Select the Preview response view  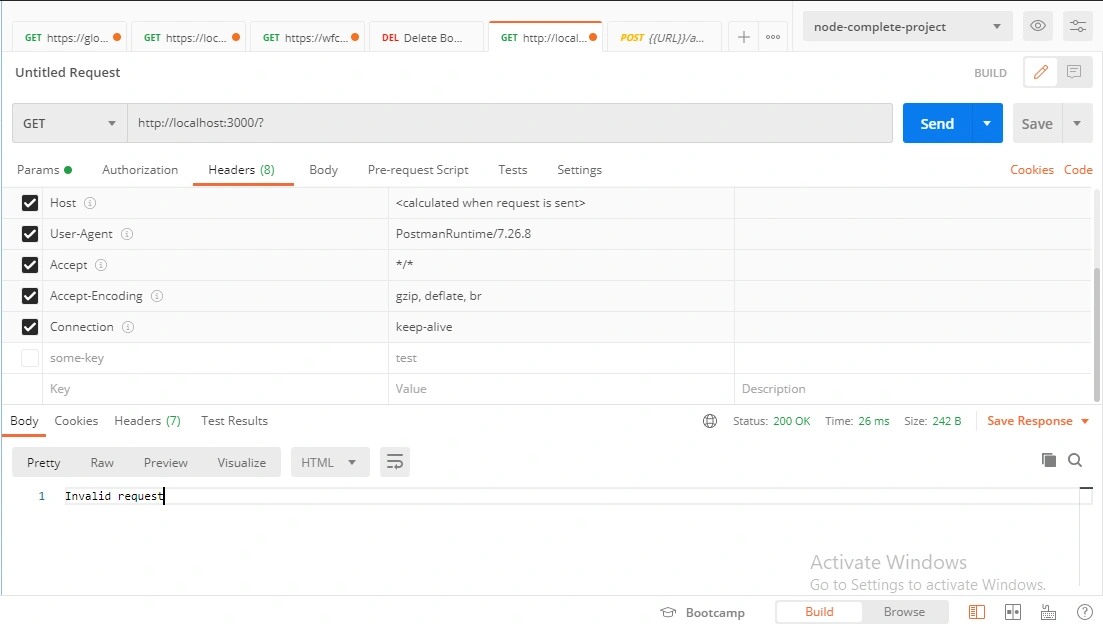165,462
